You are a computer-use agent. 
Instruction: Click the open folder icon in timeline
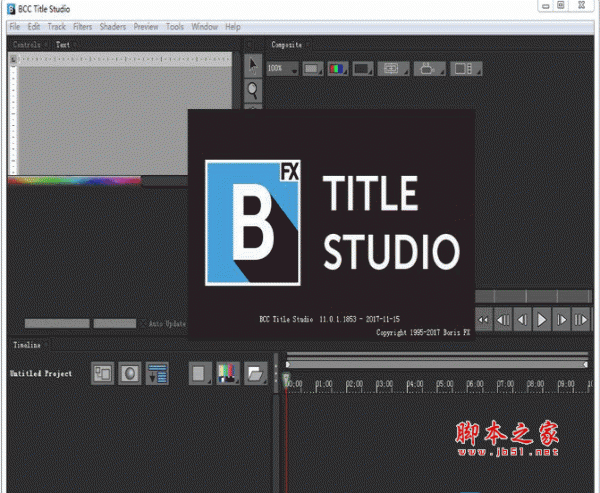tap(256, 373)
